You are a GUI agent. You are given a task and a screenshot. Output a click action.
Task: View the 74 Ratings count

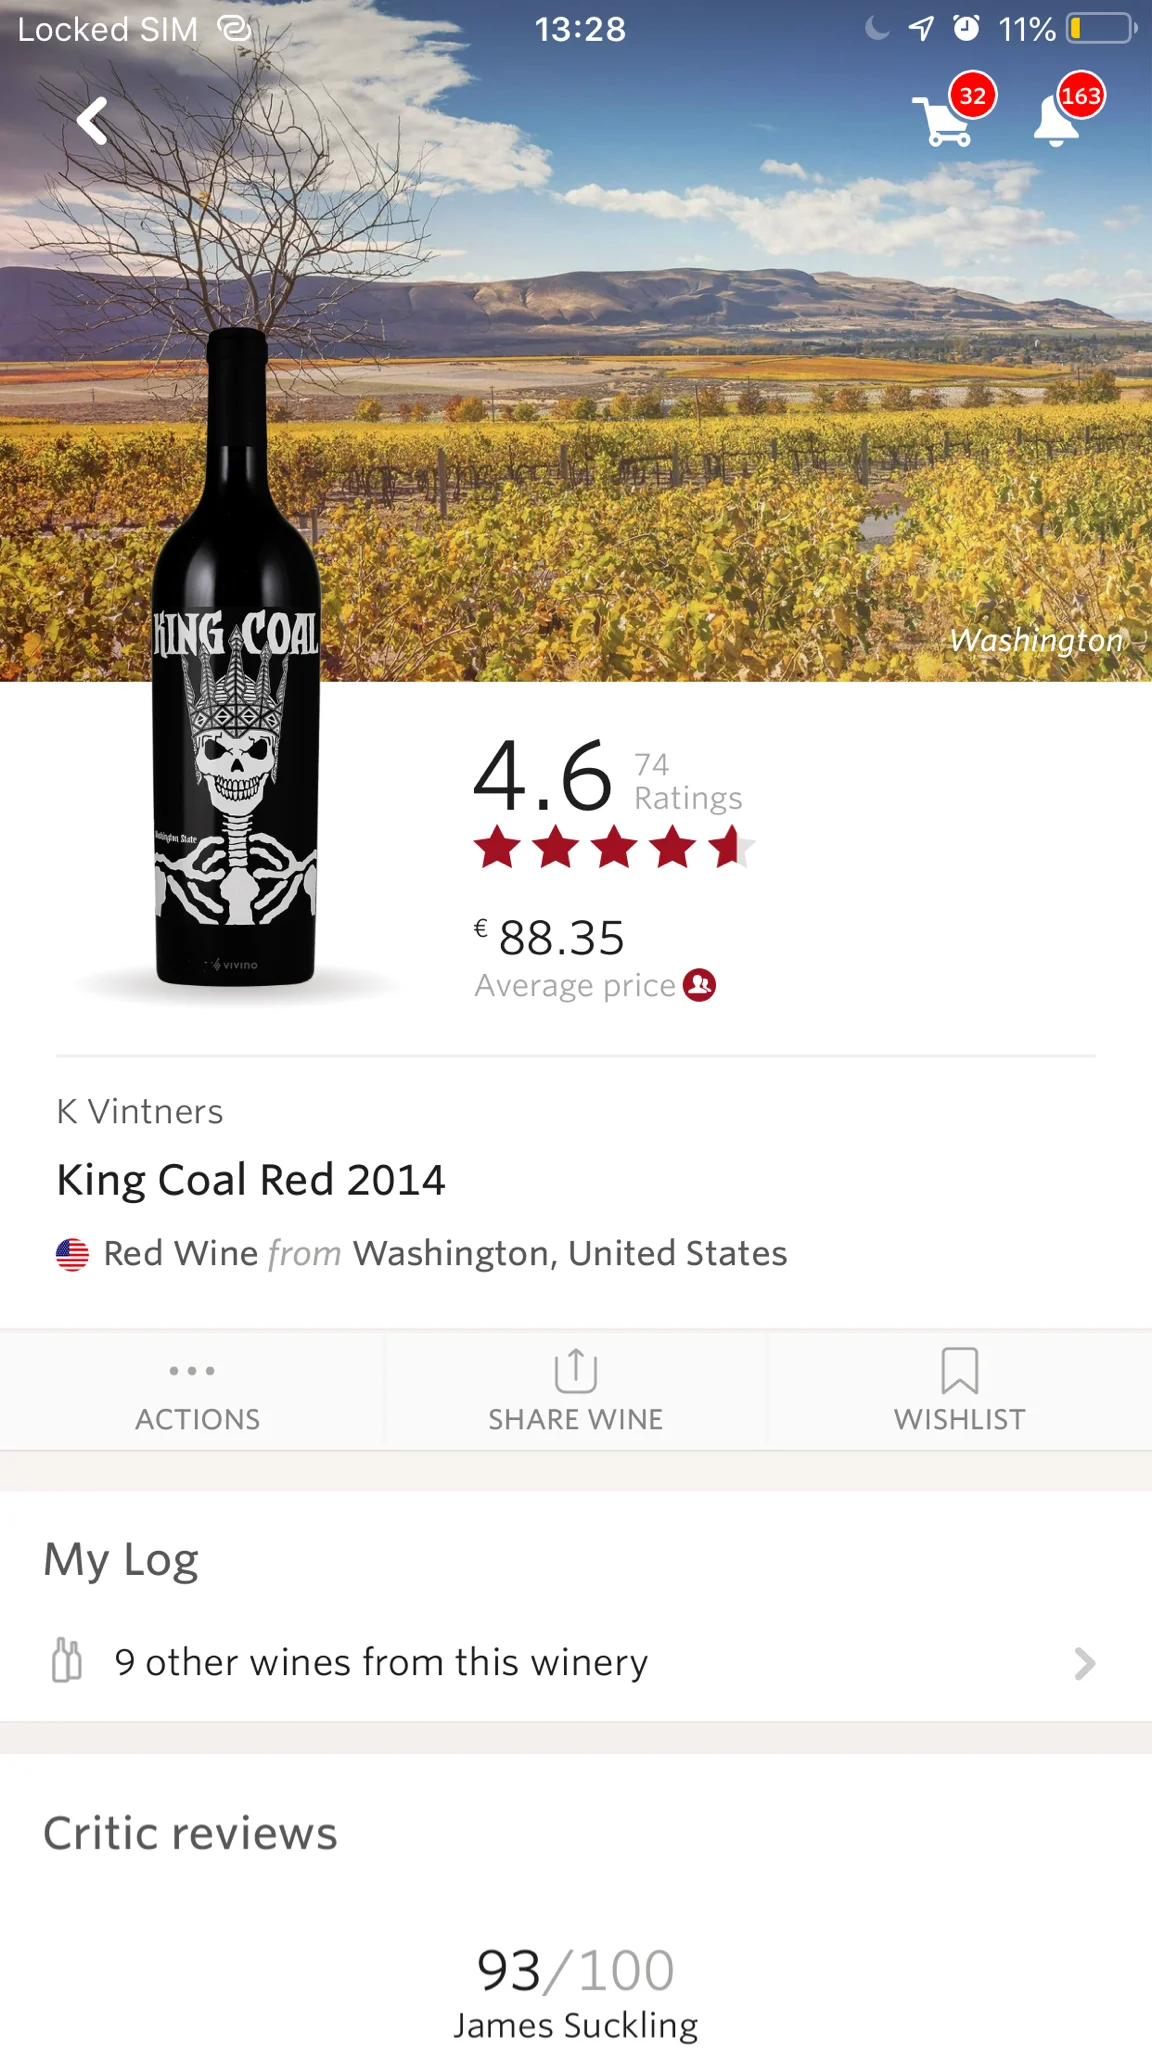688,781
